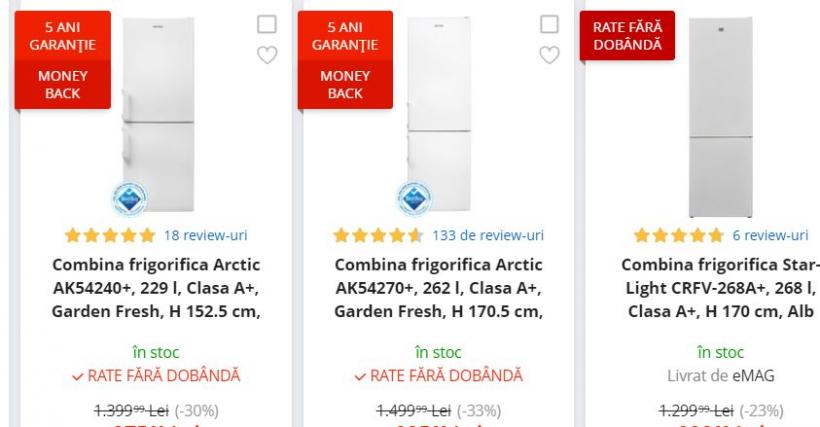Expand Rate fără dobândă under AK54240+
This screenshot has width=820, height=427.
coord(155,376)
